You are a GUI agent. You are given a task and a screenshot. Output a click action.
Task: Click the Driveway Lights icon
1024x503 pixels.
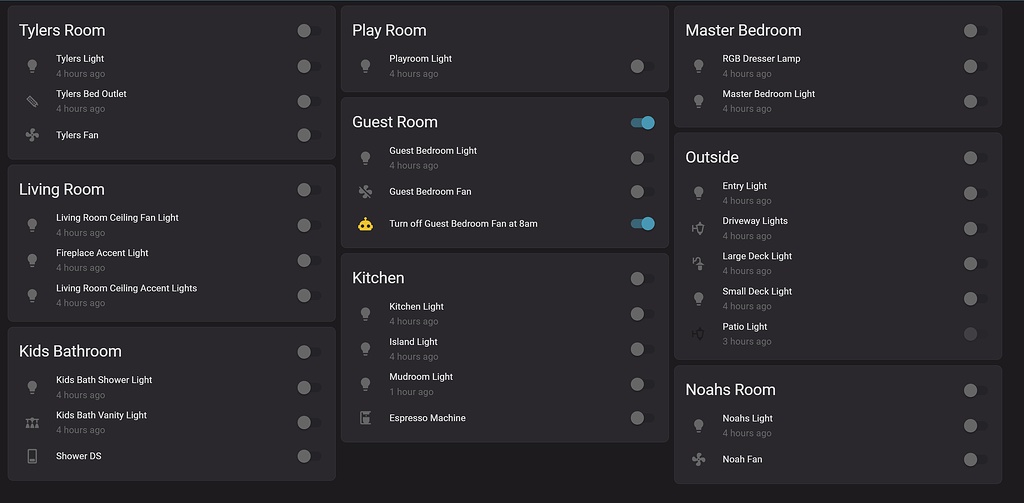[x=698, y=228]
